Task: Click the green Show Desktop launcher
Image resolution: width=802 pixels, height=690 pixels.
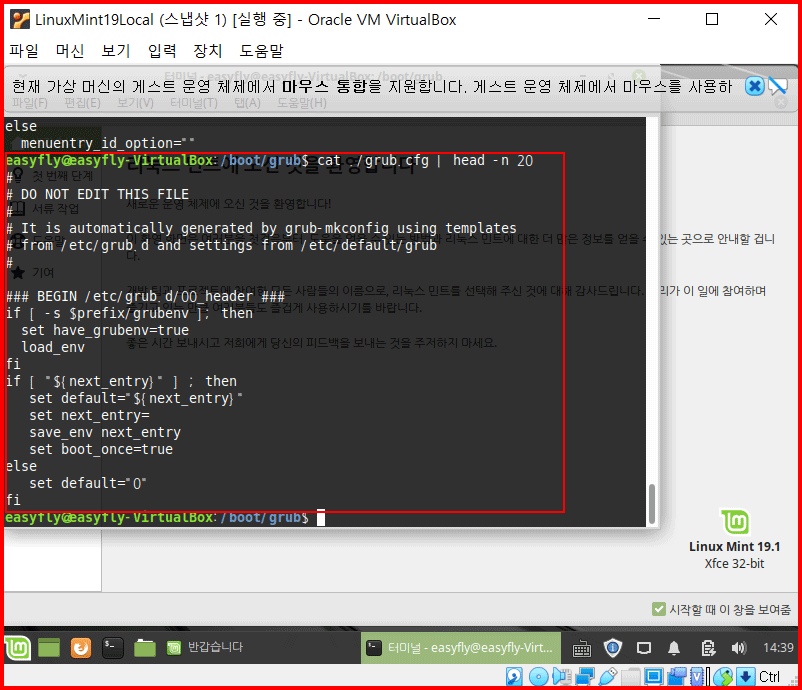Action: pyautogui.click(x=49, y=649)
